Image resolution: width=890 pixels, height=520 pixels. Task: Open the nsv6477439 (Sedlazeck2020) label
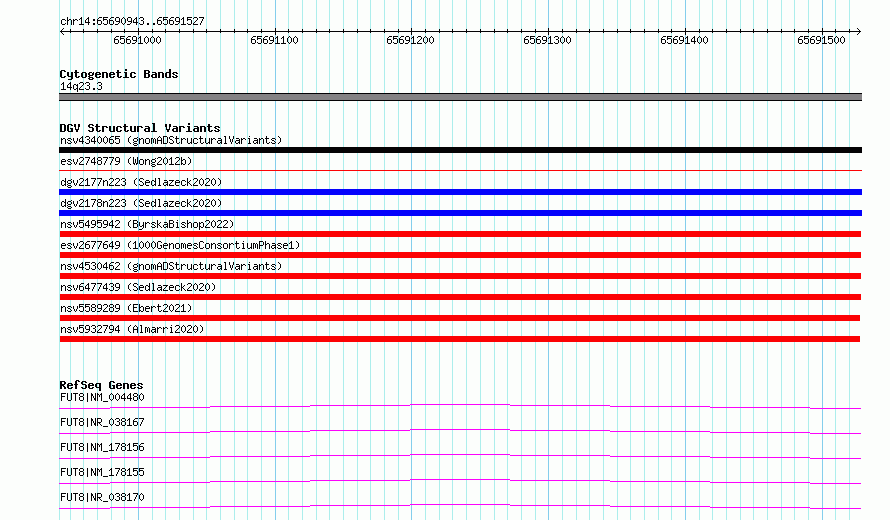138,287
